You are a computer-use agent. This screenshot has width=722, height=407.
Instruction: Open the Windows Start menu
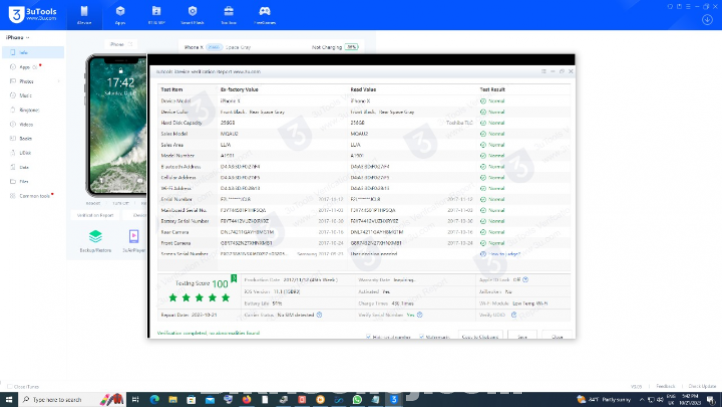click(x=9, y=400)
